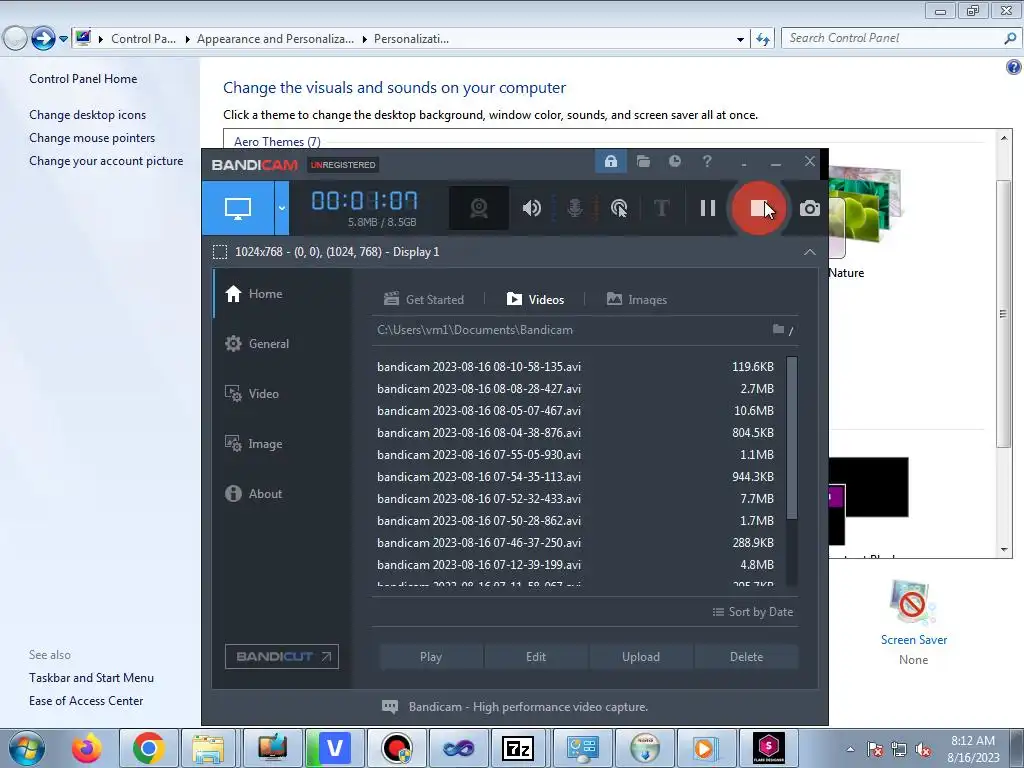Image resolution: width=1024 pixels, height=768 pixels.
Task: Switch to the Get Started tab
Action: [424, 300]
